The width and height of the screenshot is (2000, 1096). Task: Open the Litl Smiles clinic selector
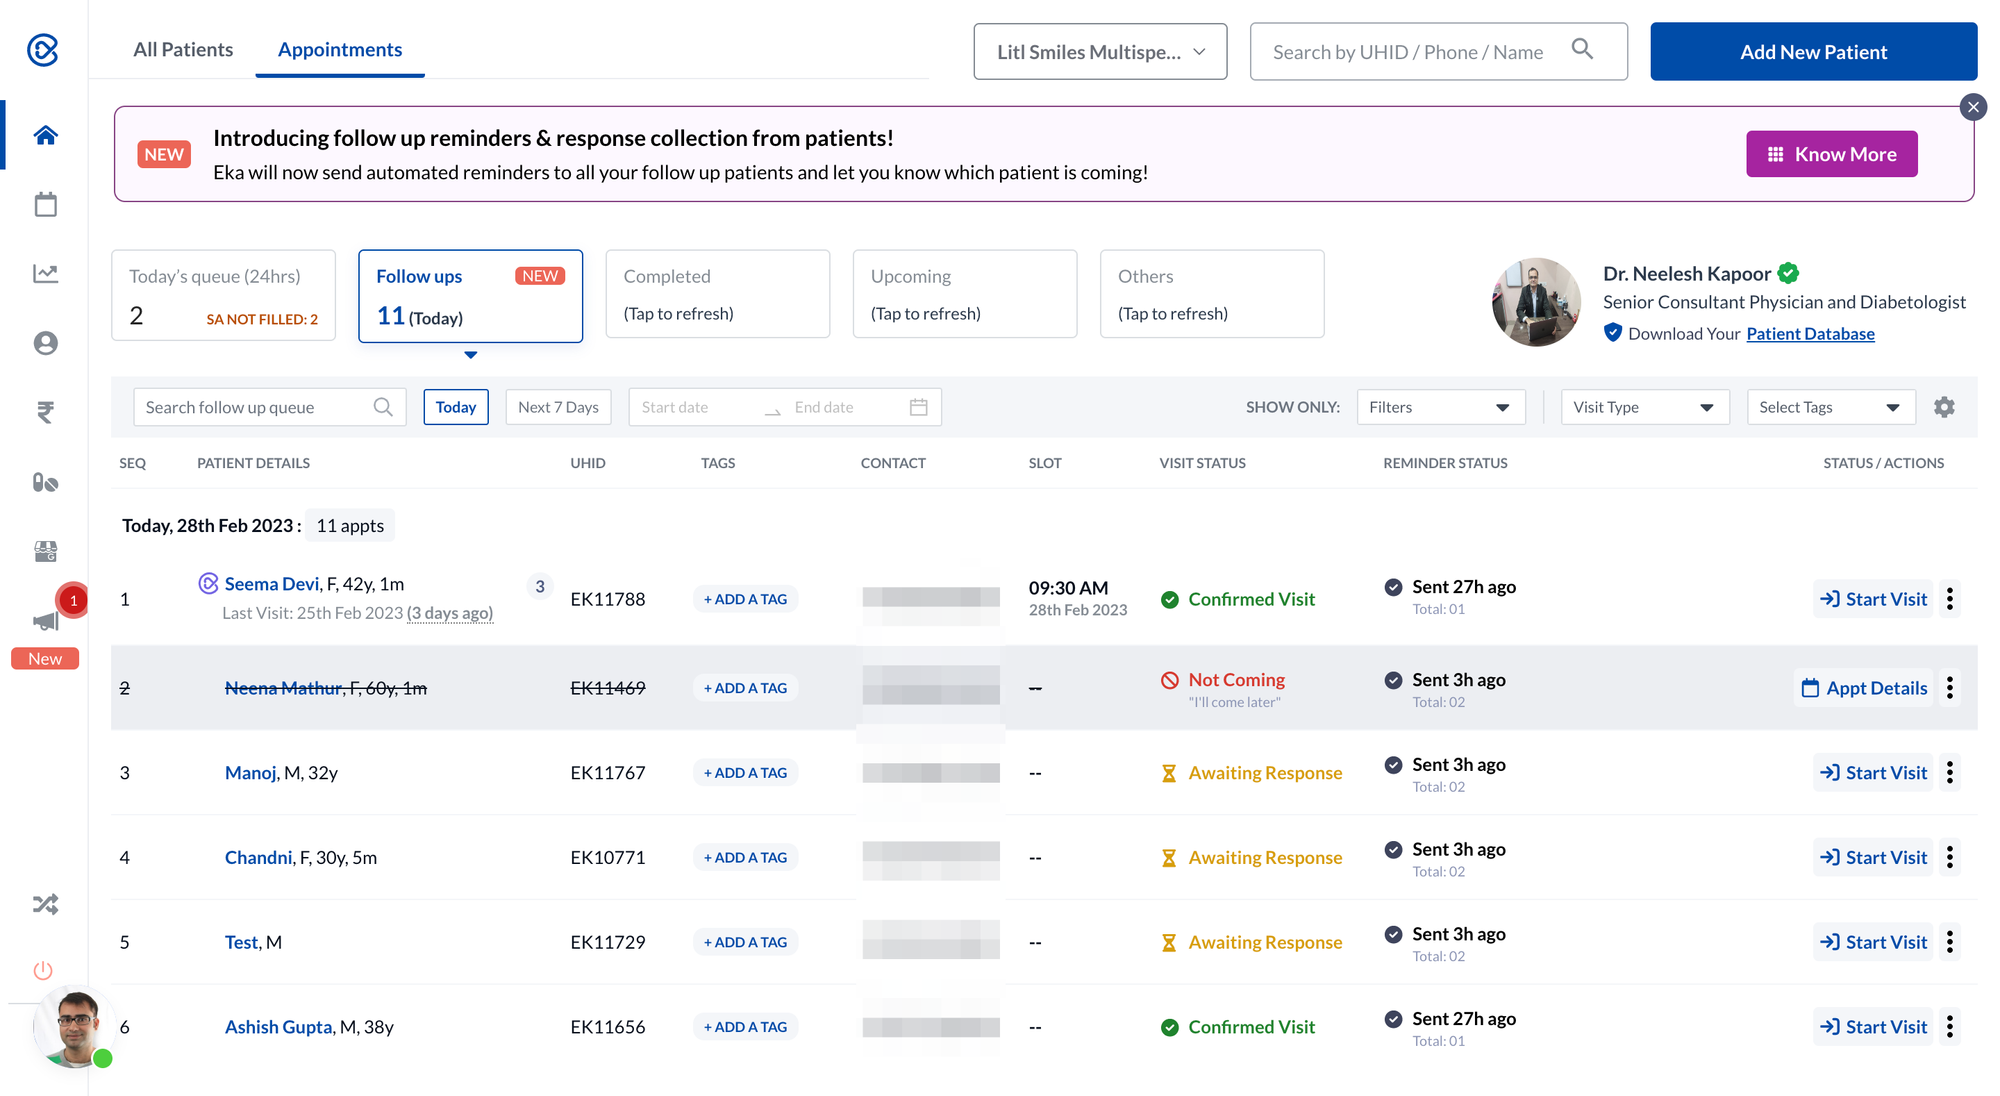coord(1100,52)
